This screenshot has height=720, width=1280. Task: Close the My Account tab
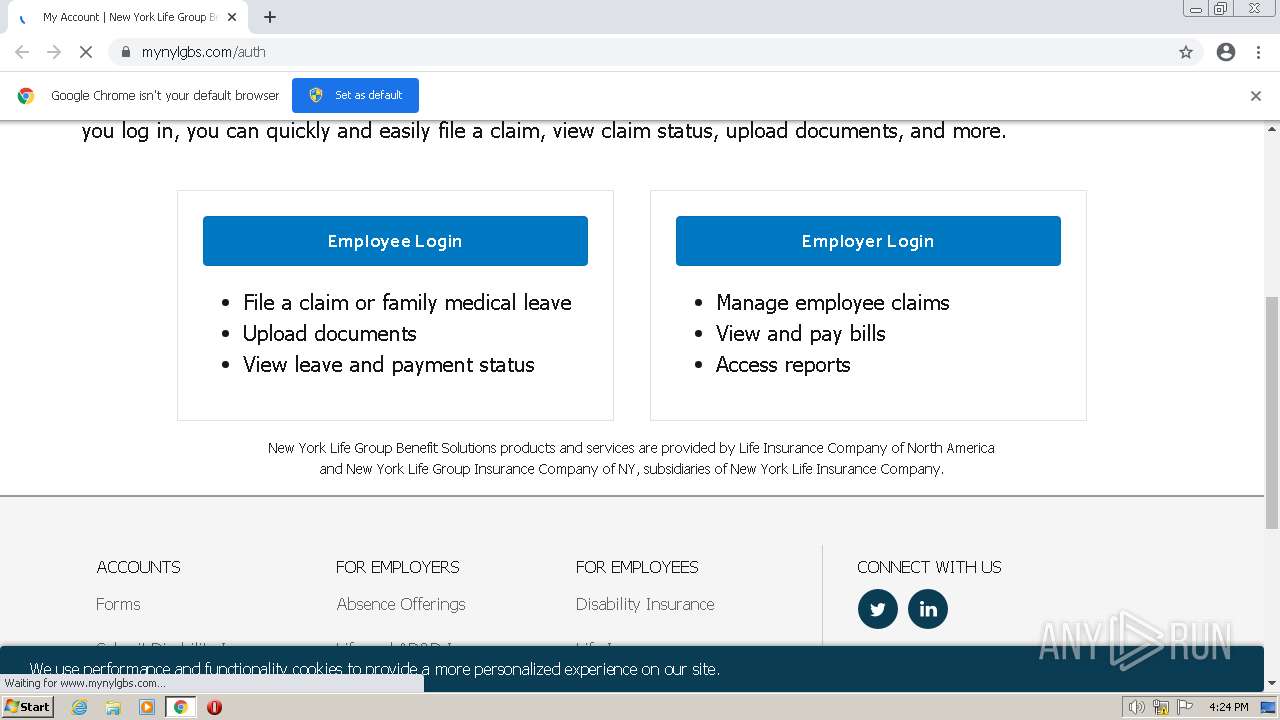[x=232, y=17]
